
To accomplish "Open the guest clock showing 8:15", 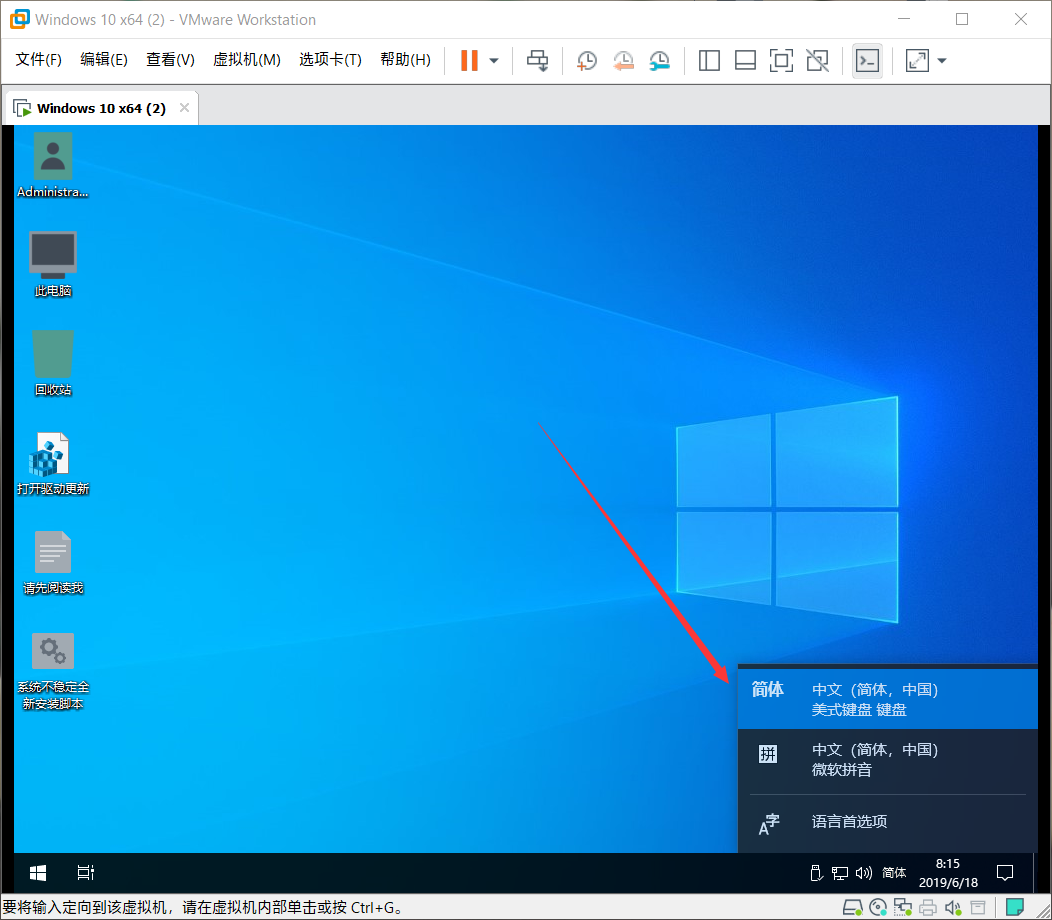I will (x=948, y=873).
